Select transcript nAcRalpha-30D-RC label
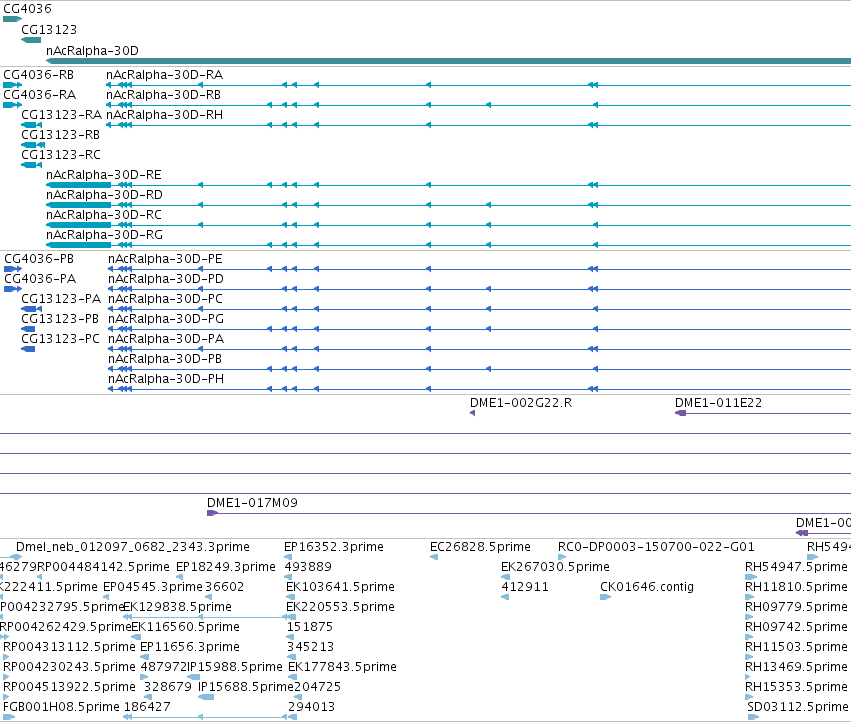The height and width of the screenshot is (722, 851). (104, 214)
